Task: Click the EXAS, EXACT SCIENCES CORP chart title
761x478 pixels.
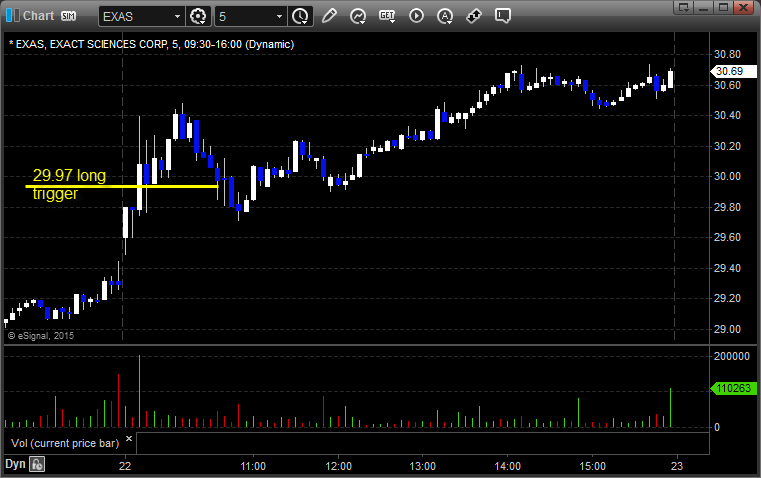Action: point(151,44)
